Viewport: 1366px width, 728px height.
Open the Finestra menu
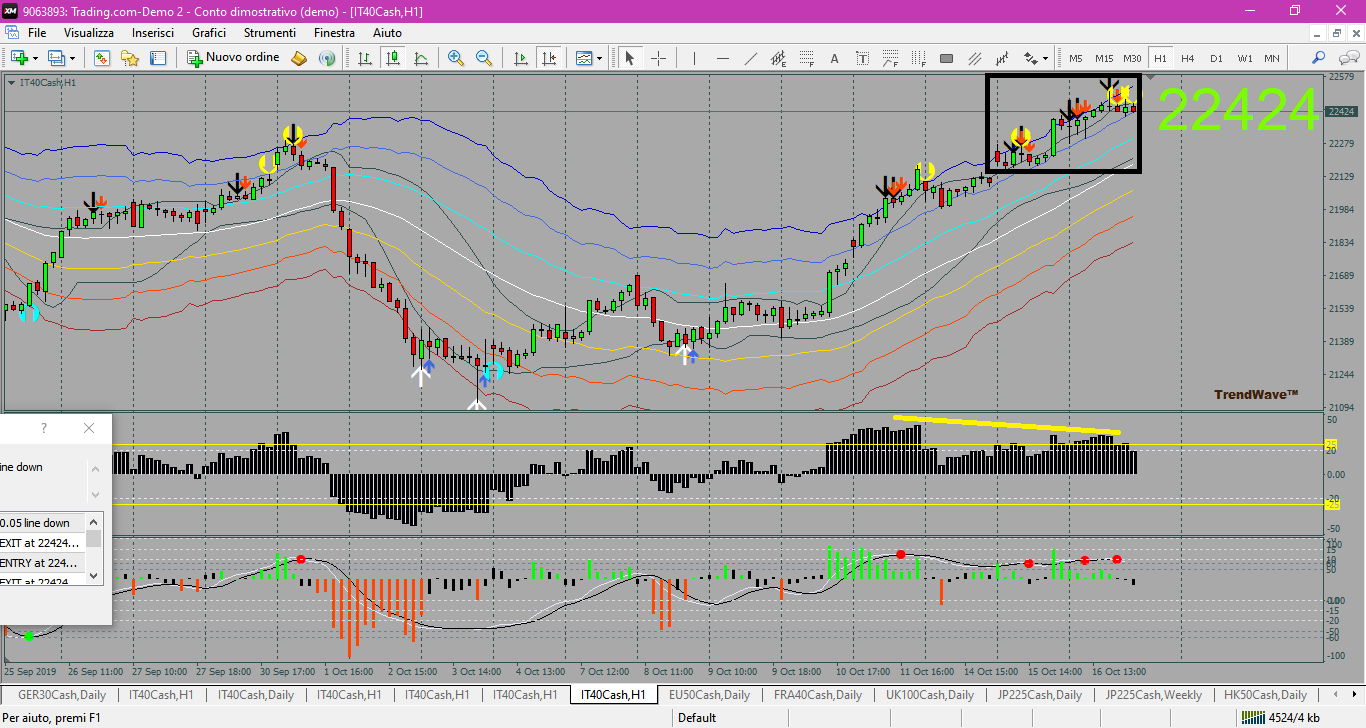[334, 33]
